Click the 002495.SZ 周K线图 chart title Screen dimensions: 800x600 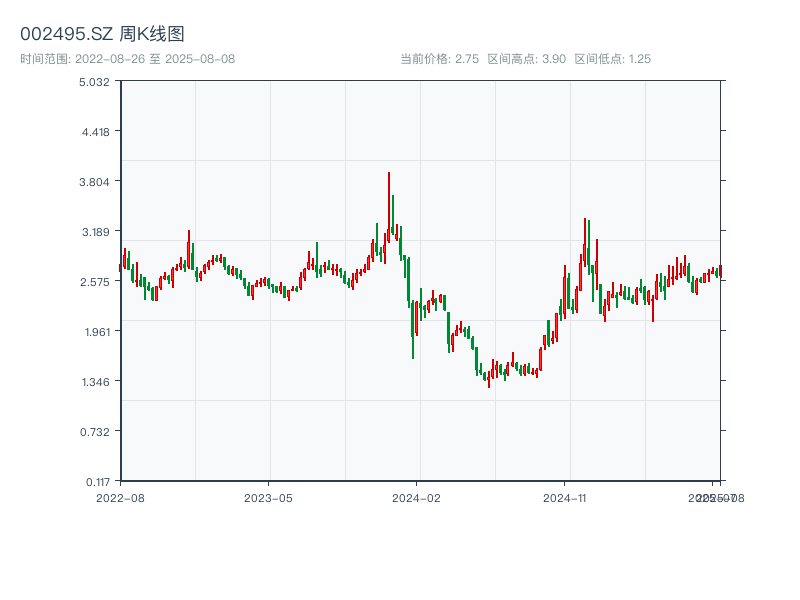tap(102, 34)
